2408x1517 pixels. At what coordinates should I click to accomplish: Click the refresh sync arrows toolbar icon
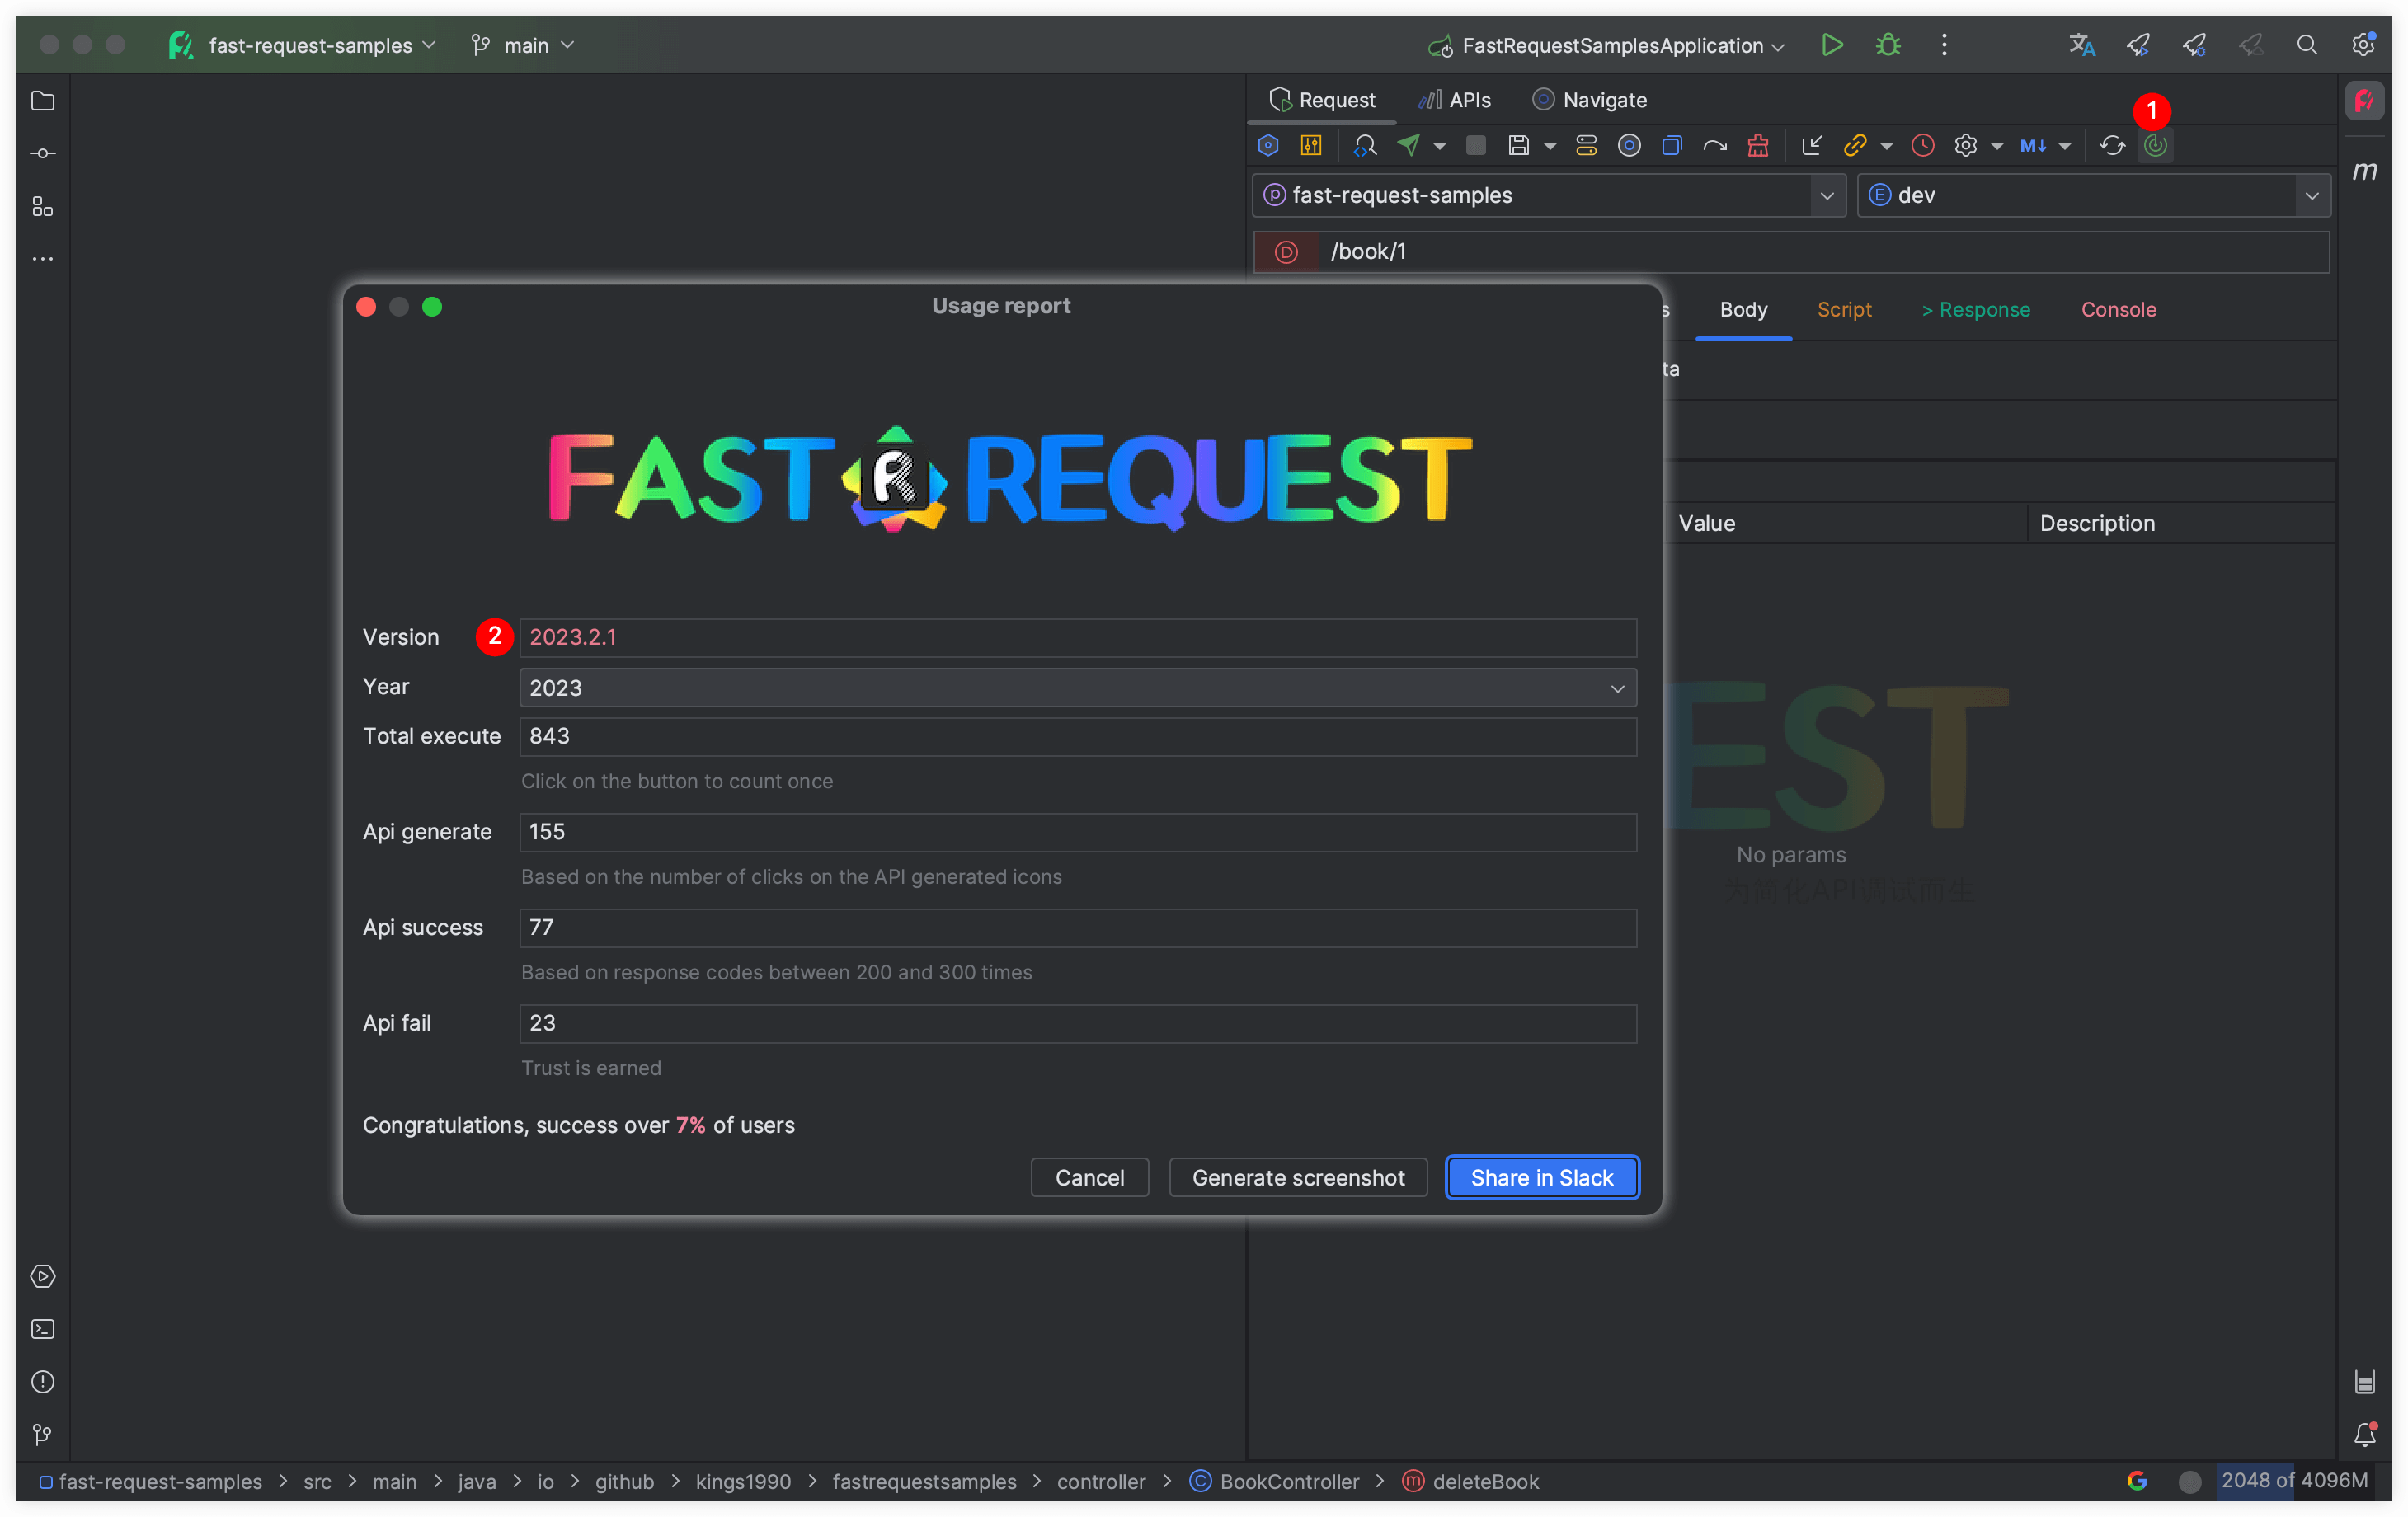(2111, 145)
